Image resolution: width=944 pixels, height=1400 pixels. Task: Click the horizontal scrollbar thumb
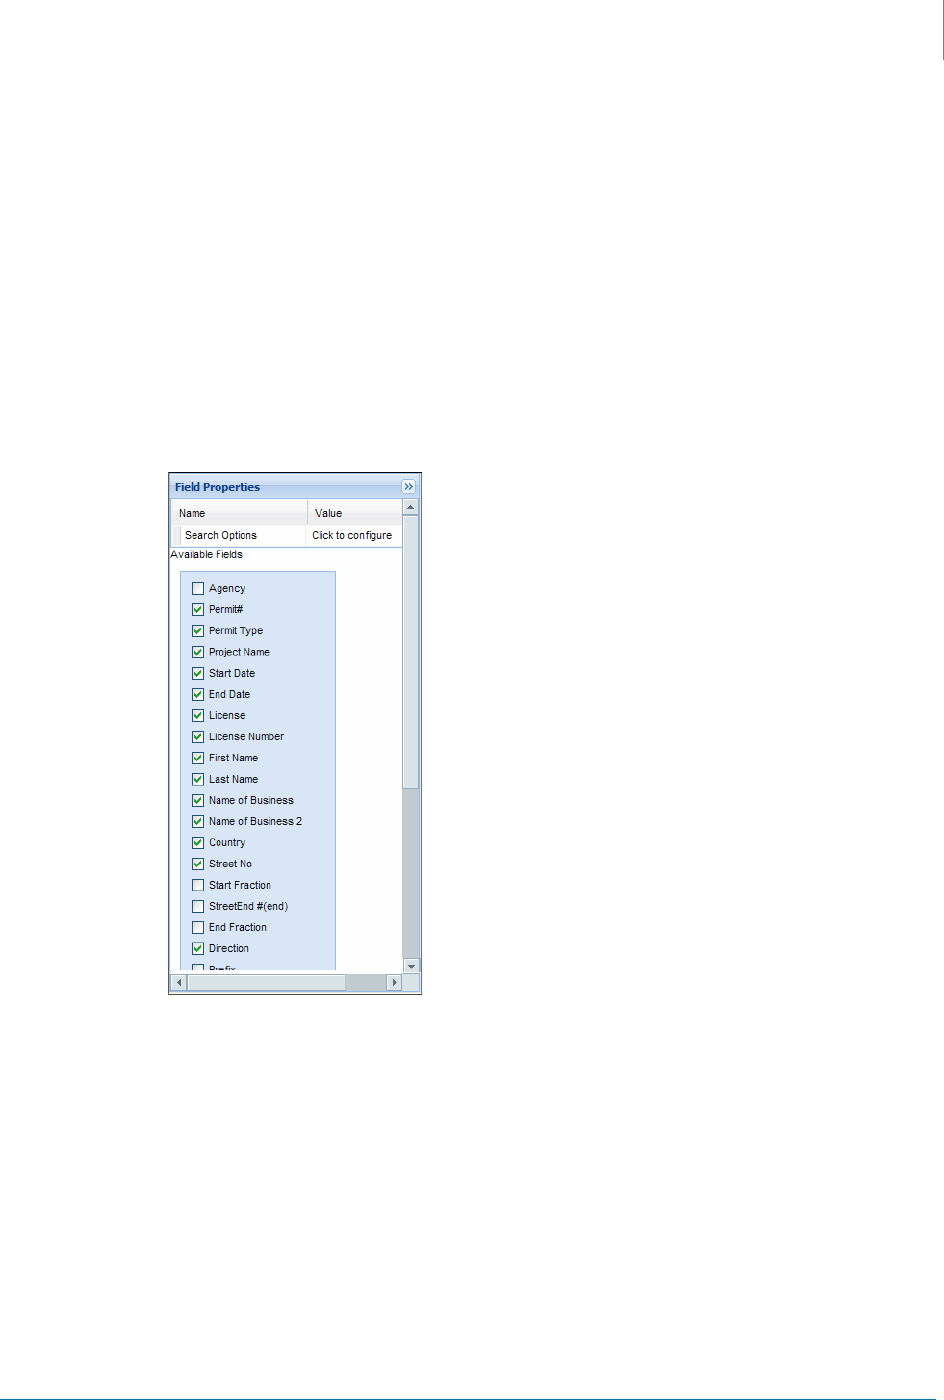click(267, 983)
